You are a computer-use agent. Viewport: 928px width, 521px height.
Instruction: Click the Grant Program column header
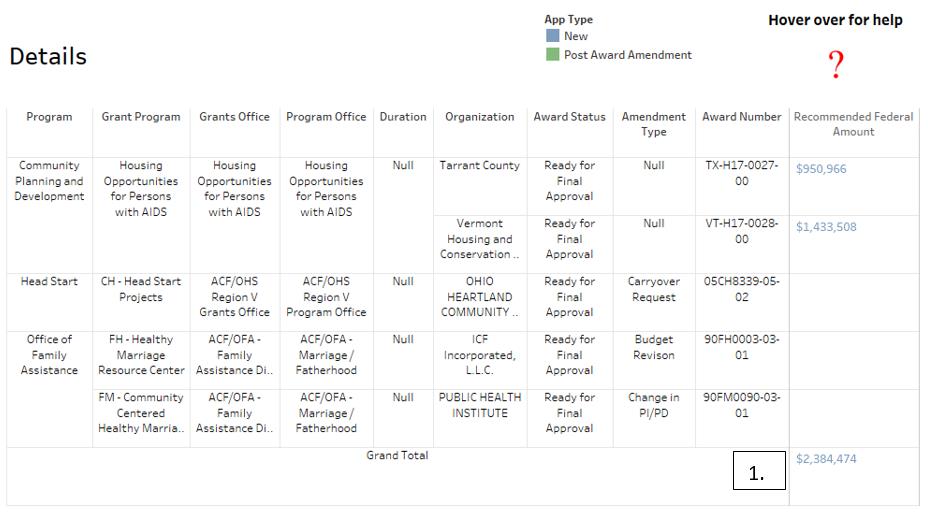click(141, 117)
